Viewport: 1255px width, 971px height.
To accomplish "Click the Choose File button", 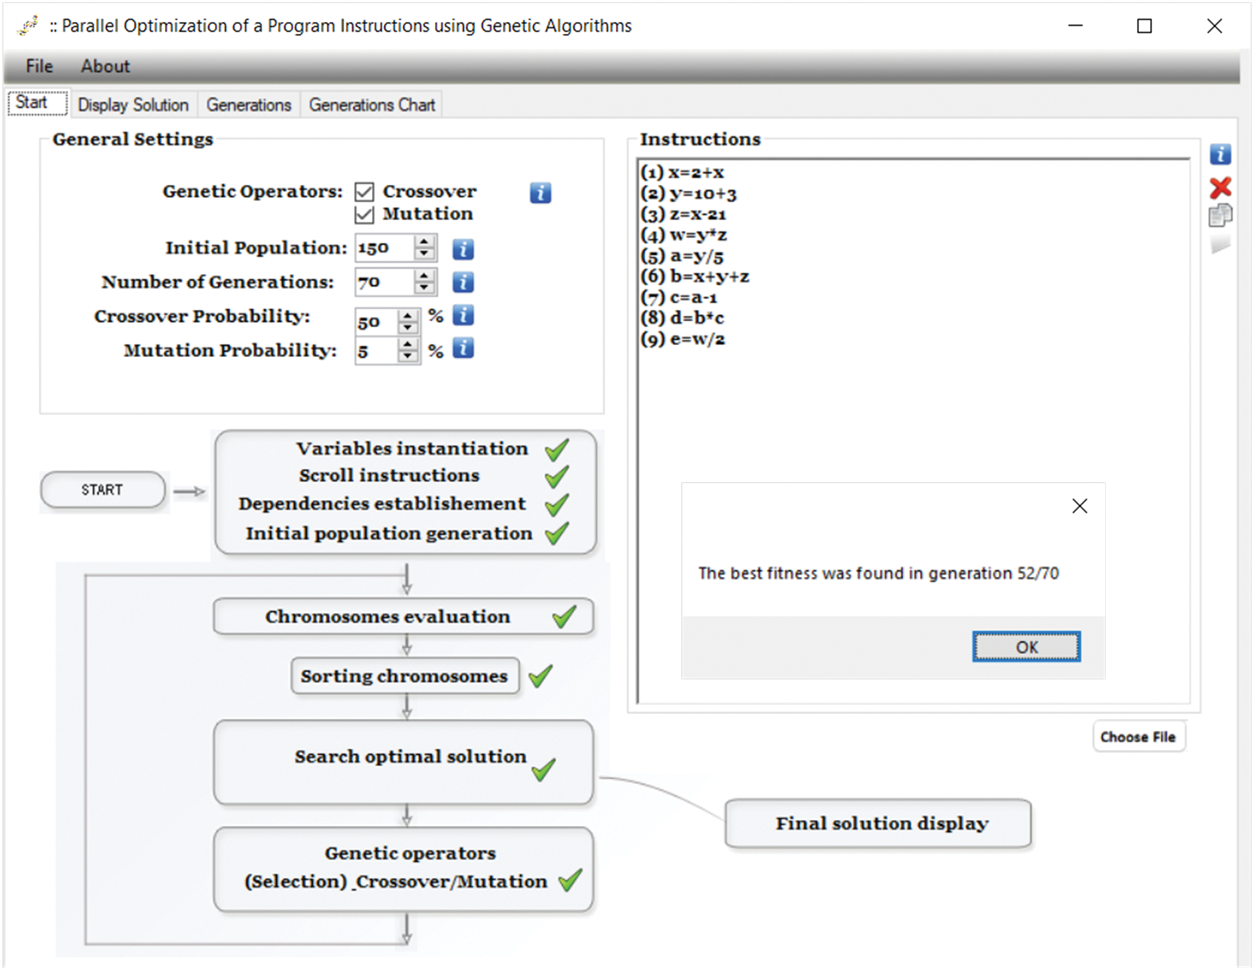I will [x=1138, y=737].
